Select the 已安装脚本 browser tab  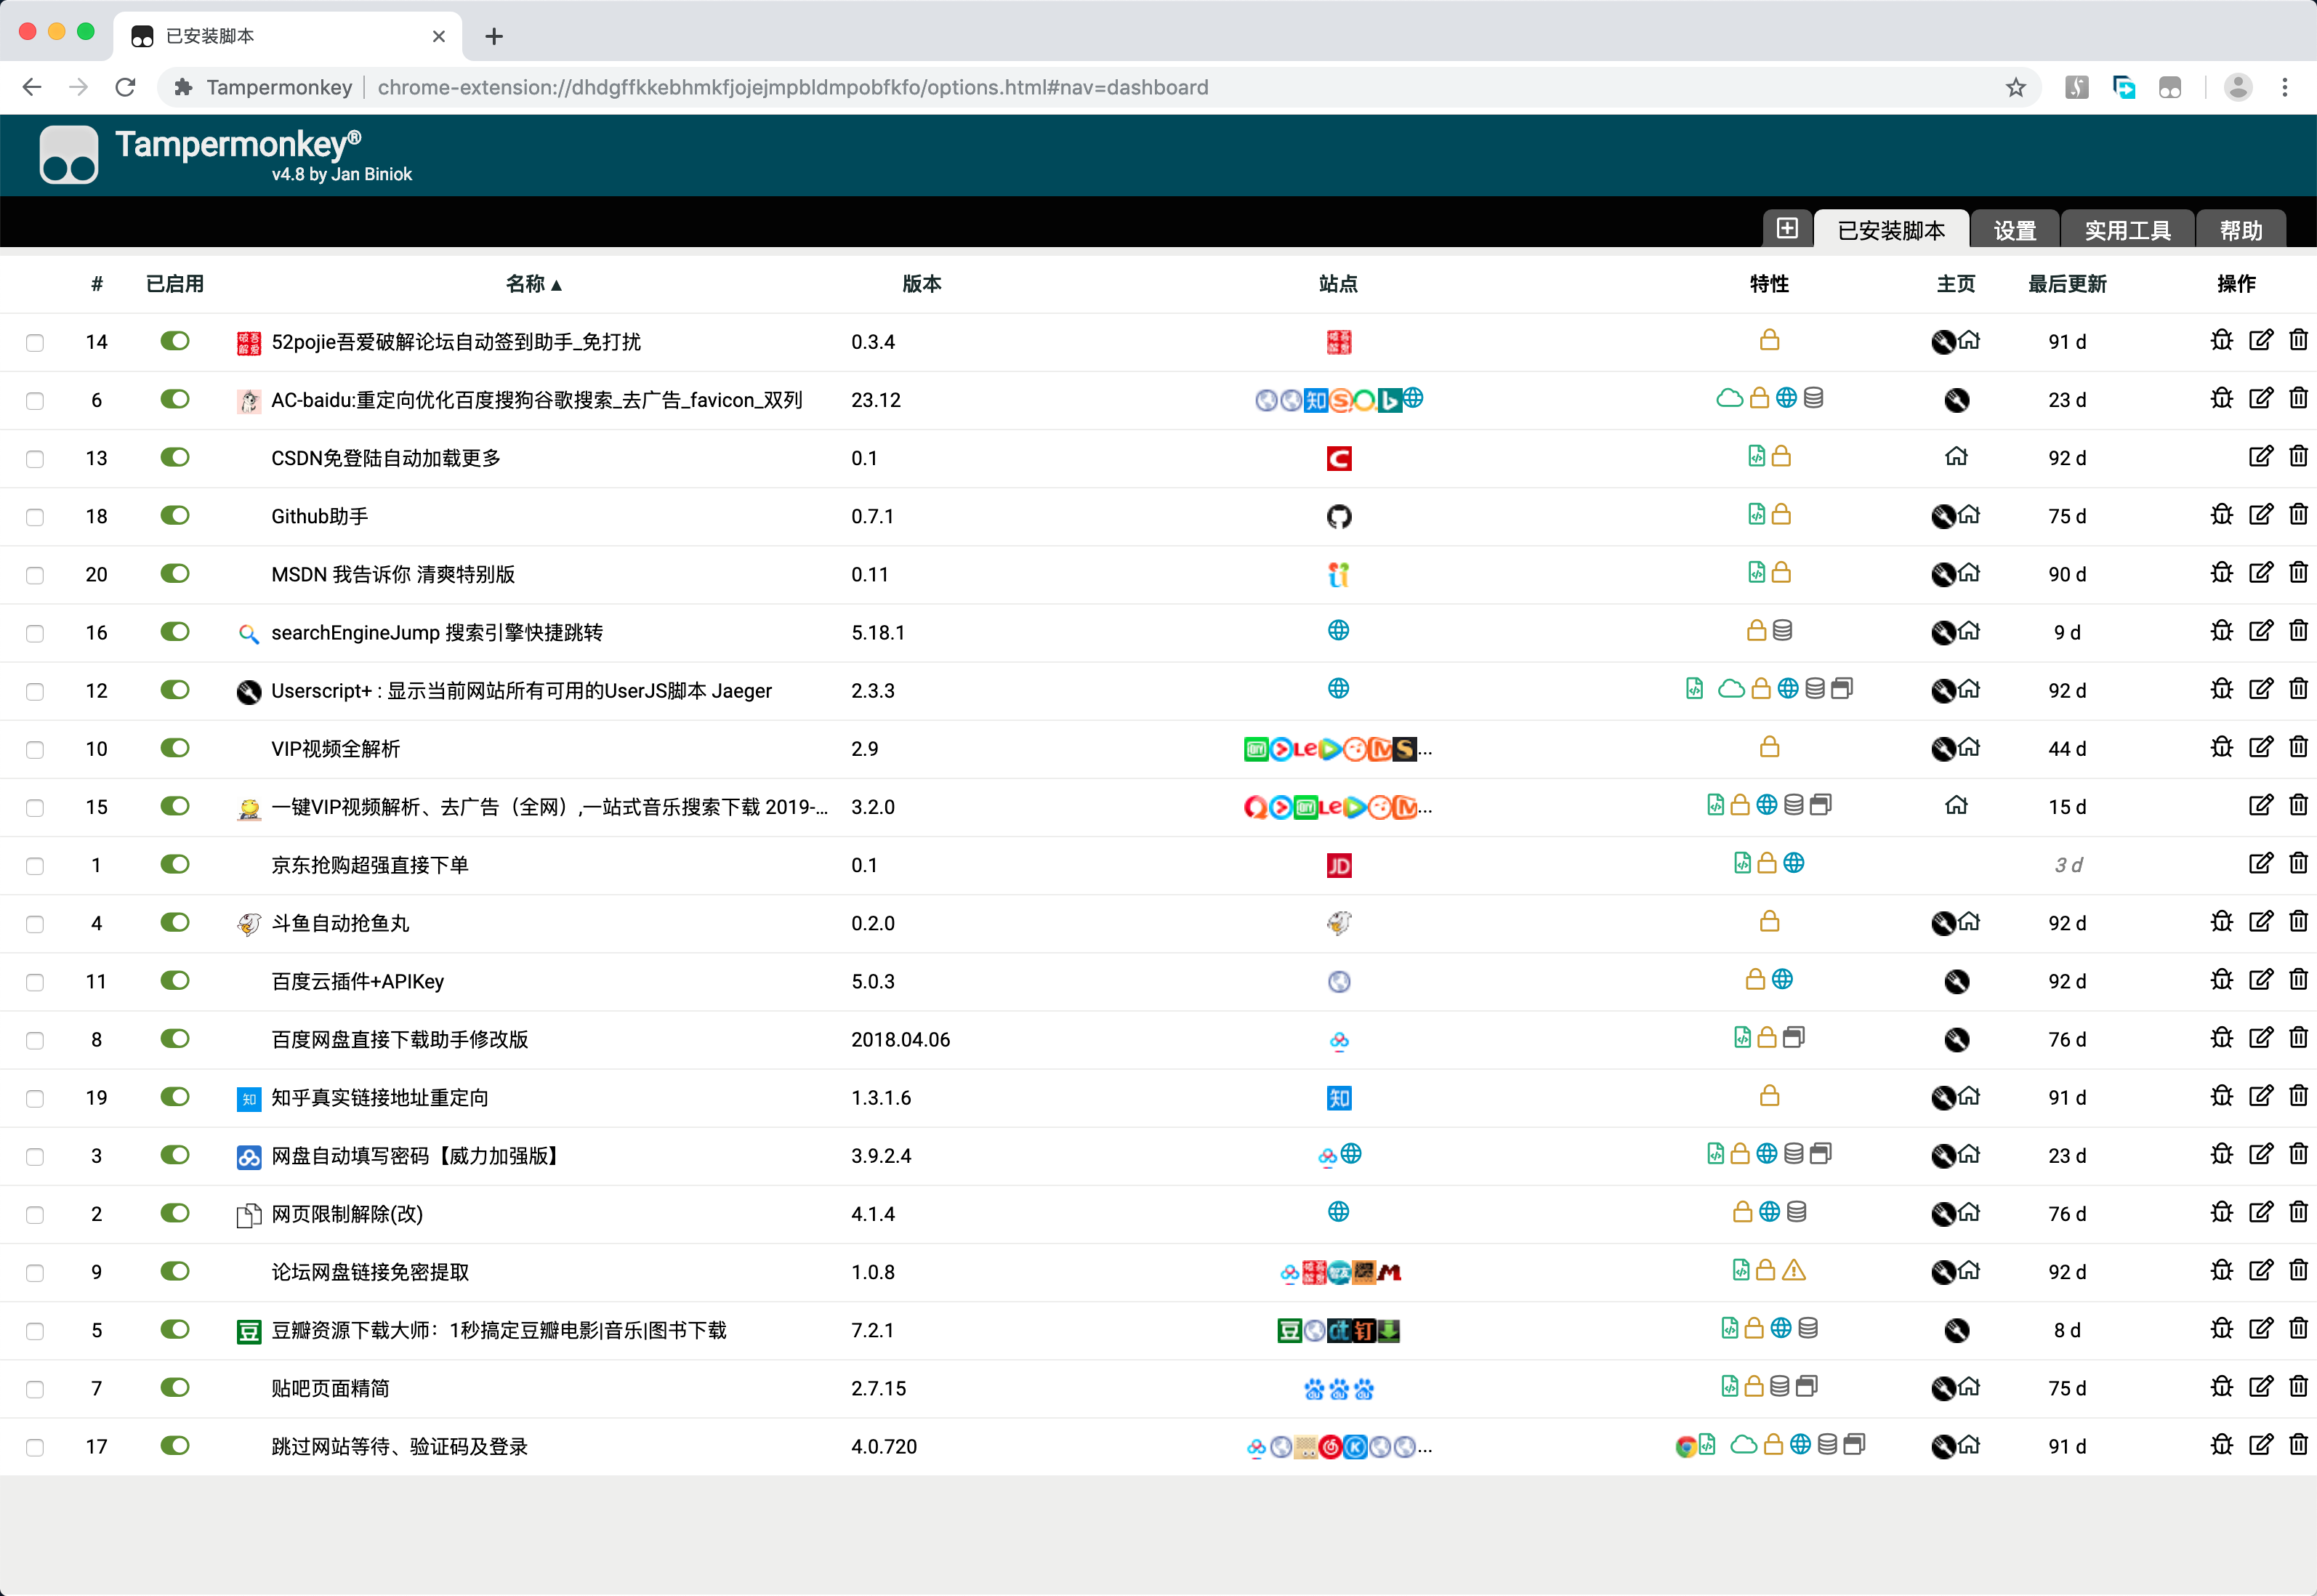[x=288, y=36]
